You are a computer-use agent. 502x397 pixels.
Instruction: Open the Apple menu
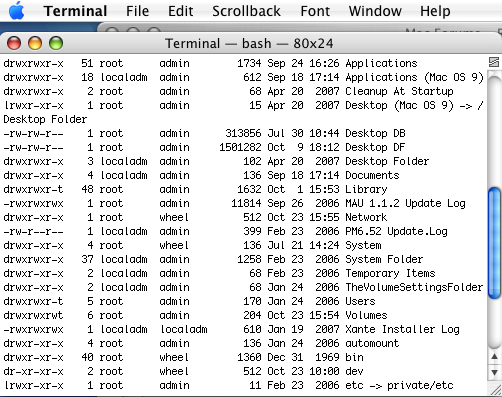17,10
